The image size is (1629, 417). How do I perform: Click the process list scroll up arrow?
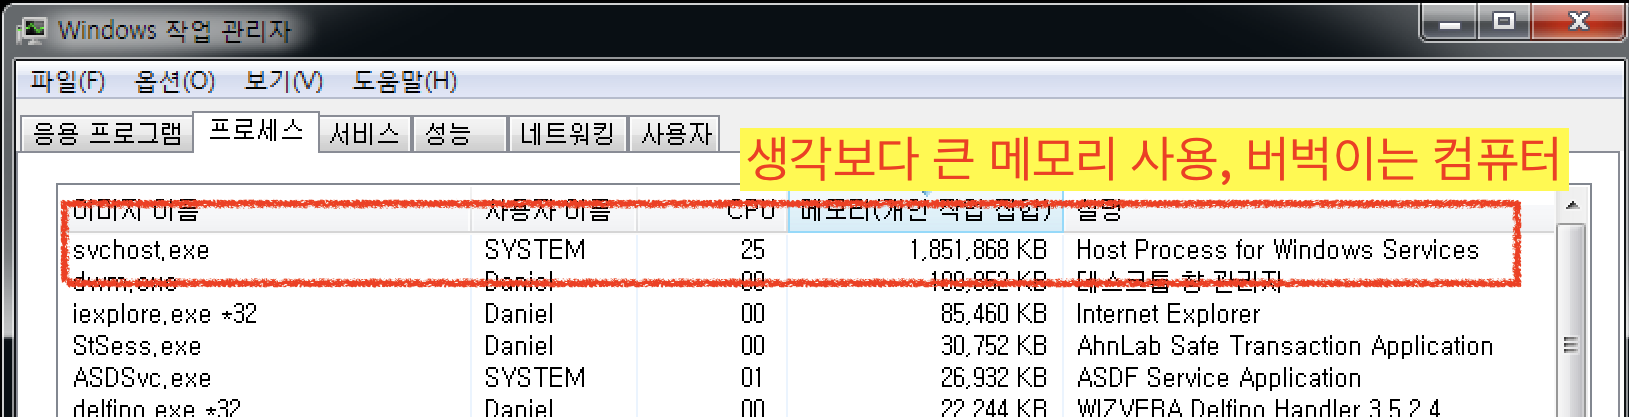pos(1572,205)
